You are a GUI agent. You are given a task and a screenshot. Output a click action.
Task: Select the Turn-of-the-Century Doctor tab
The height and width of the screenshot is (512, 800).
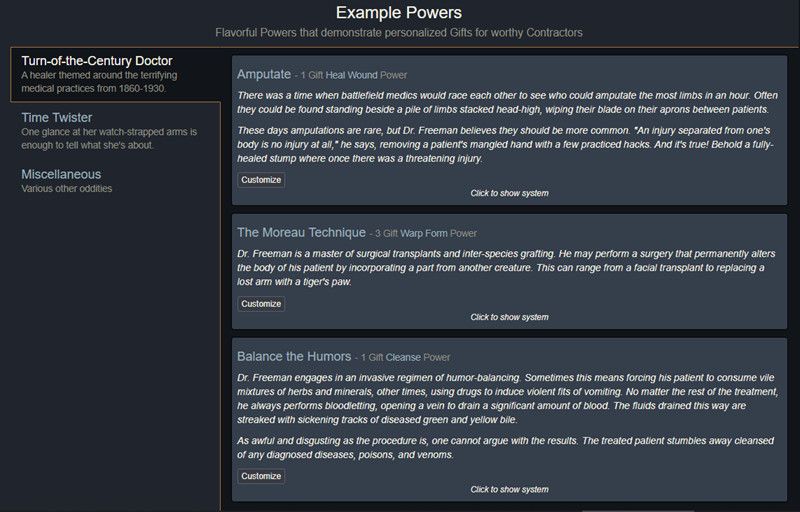pyautogui.click(x=115, y=74)
